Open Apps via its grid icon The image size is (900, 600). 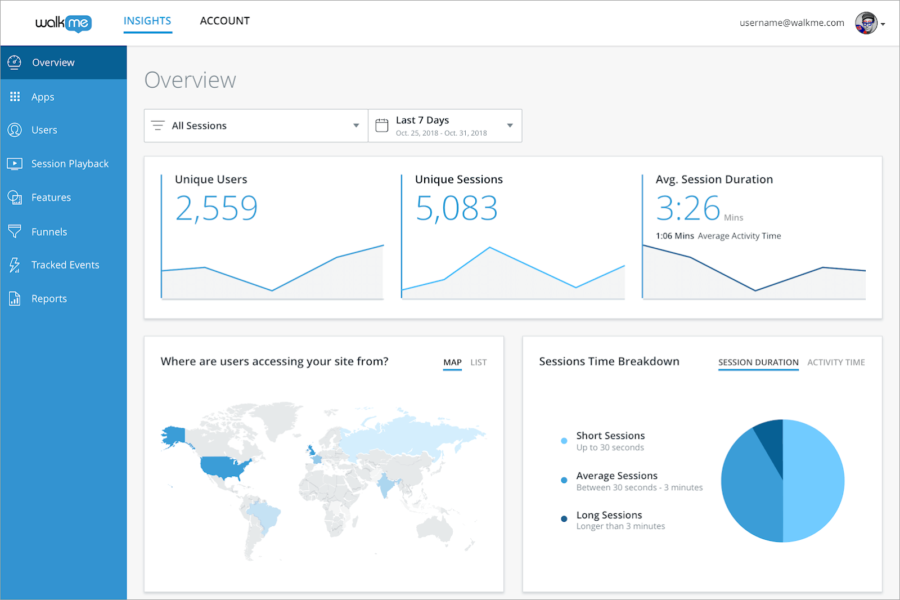tap(14, 97)
